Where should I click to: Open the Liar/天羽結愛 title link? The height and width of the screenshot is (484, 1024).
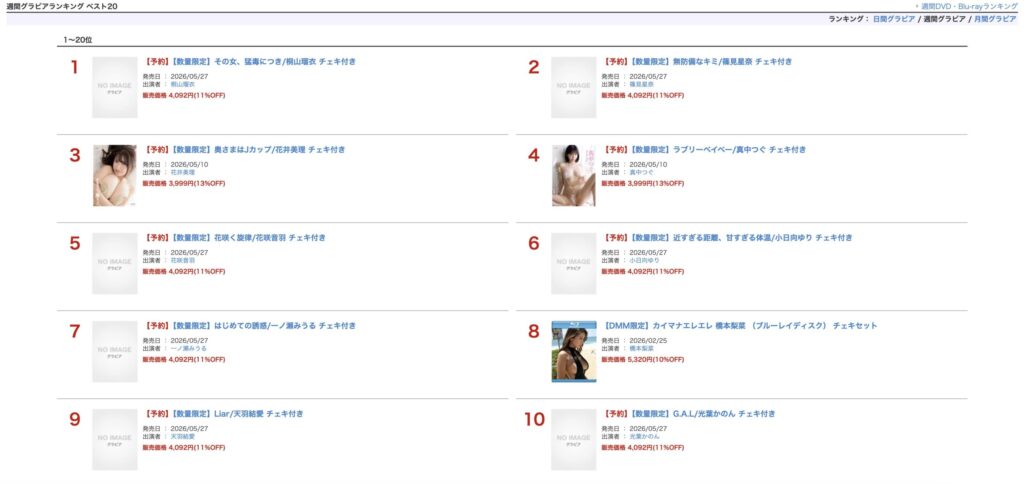point(223,414)
